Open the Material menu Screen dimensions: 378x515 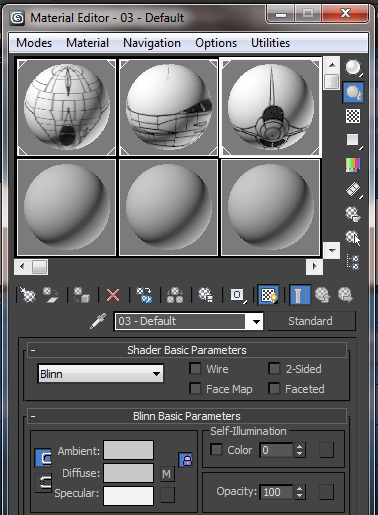tap(88, 43)
